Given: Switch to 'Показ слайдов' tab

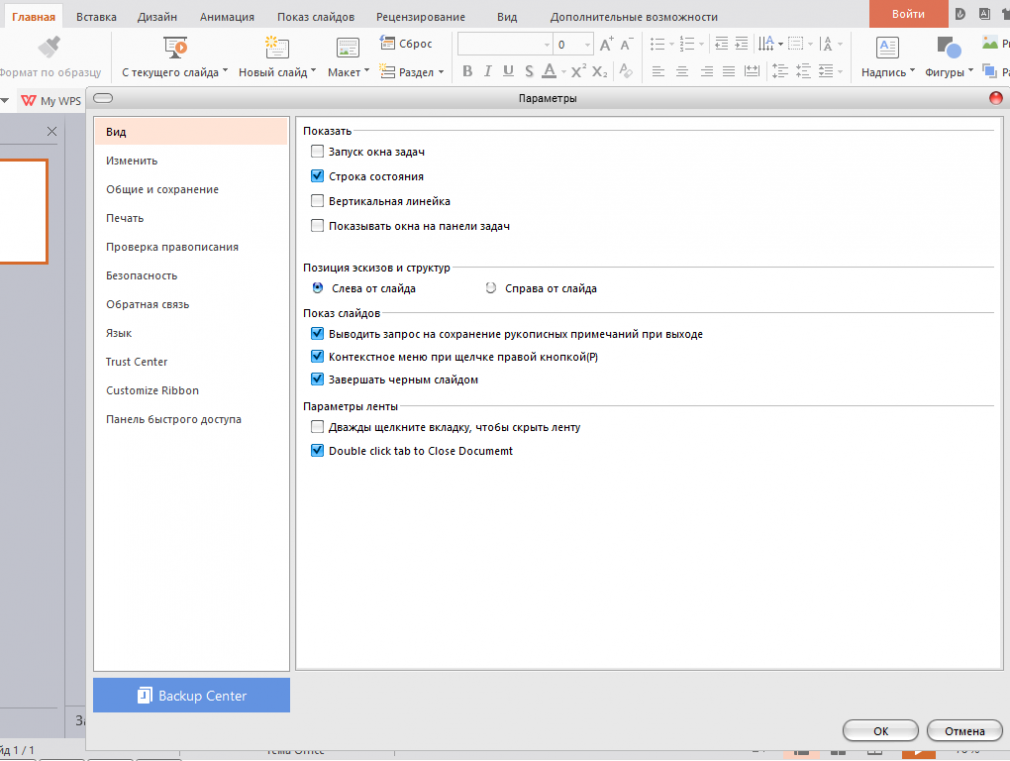Looking at the screenshot, I should (316, 17).
